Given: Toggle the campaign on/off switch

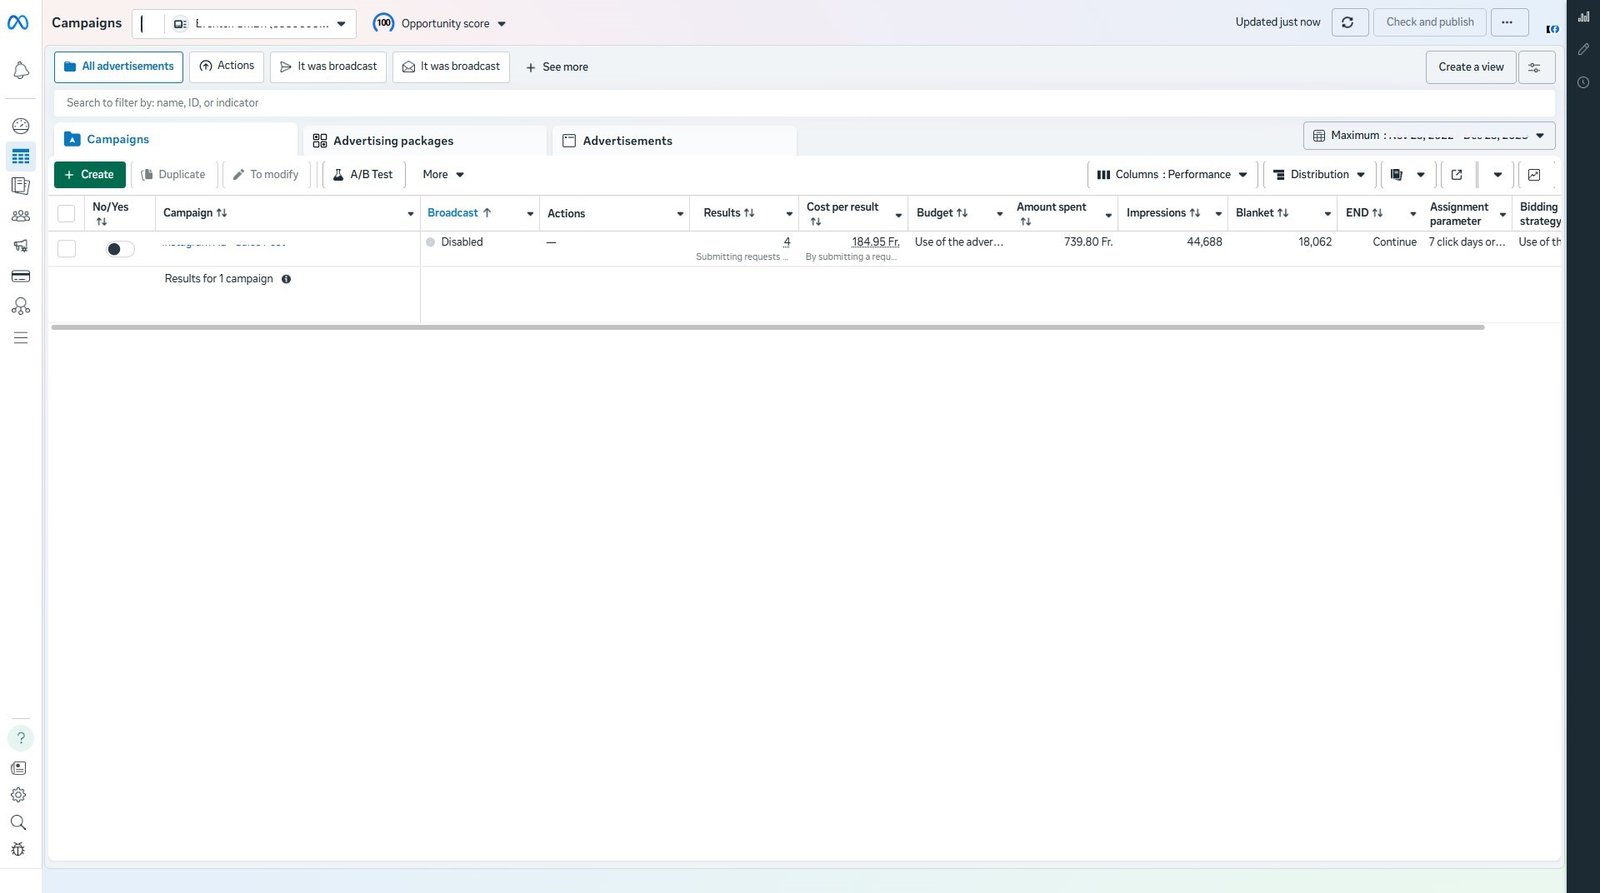Looking at the screenshot, I should [x=119, y=249].
